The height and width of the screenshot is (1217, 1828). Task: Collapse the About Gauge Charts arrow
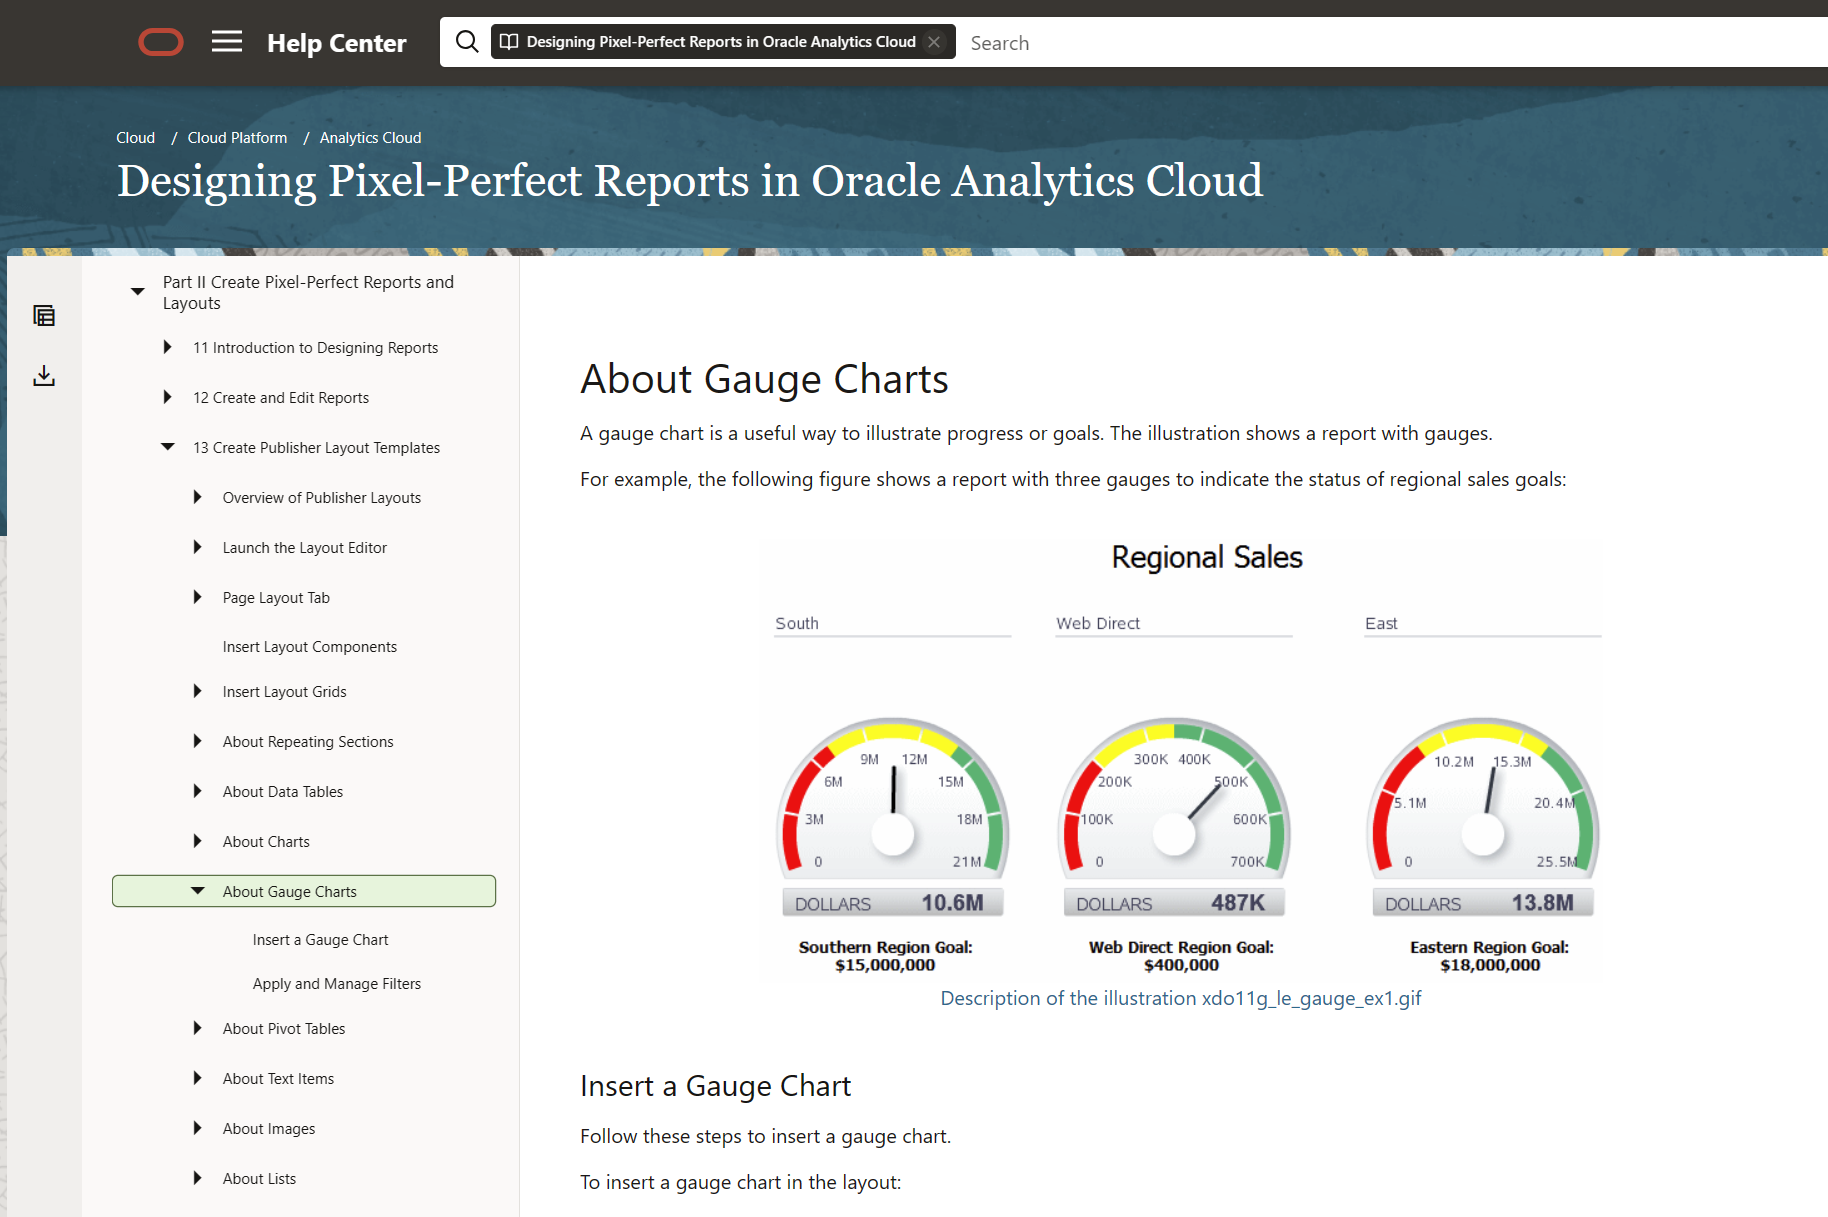click(198, 891)
